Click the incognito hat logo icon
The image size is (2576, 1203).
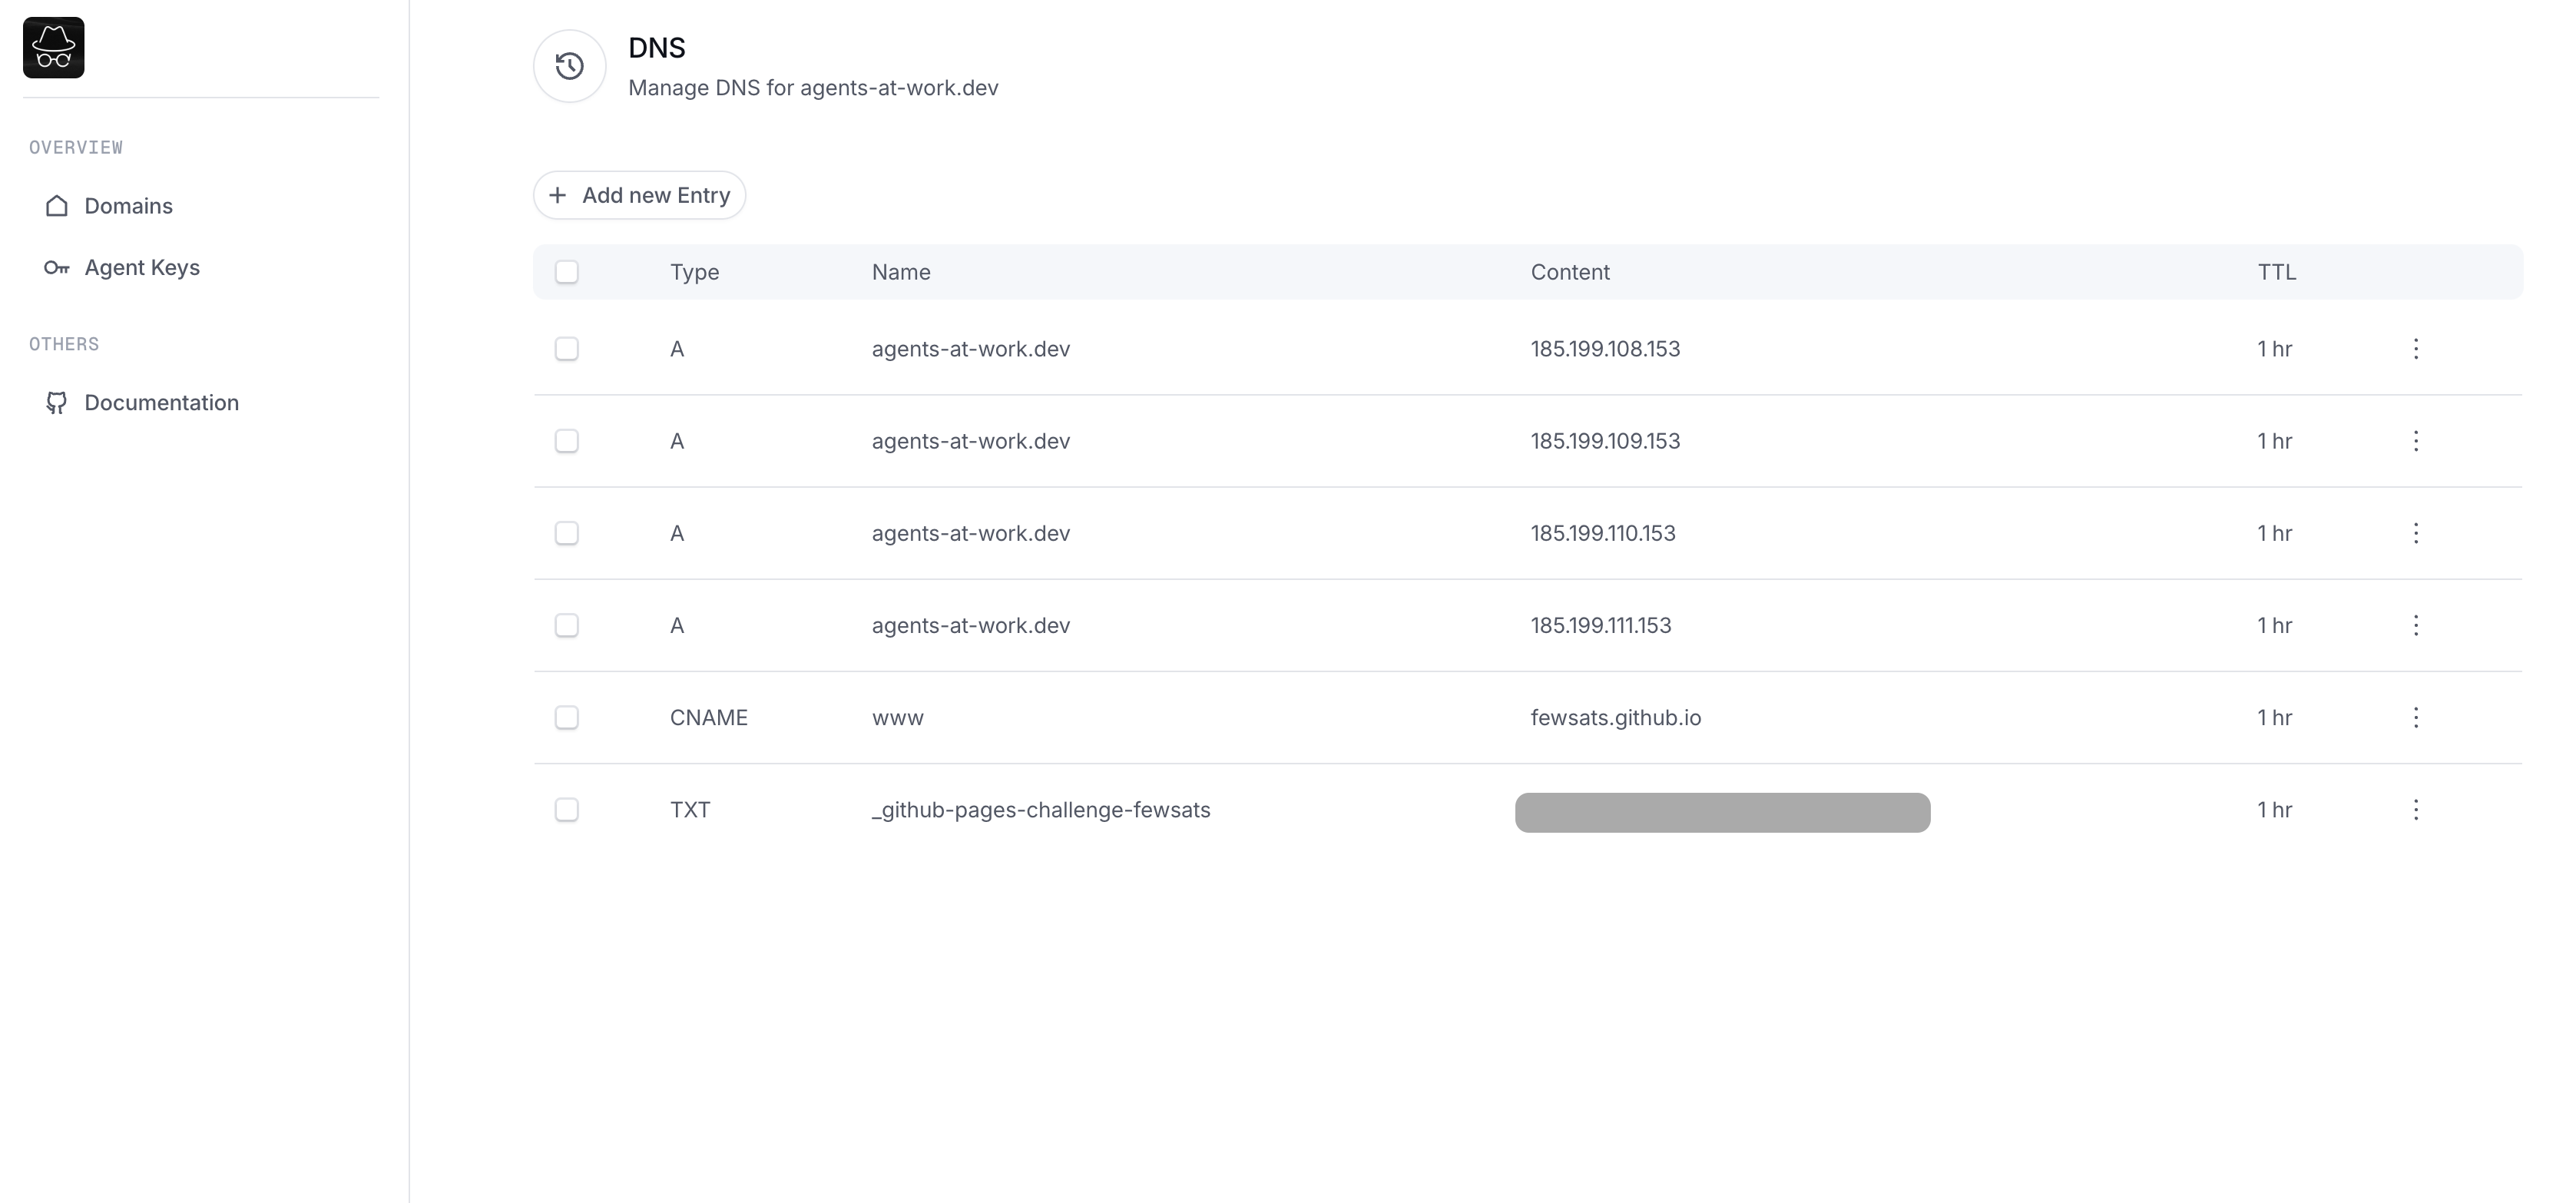54,48
